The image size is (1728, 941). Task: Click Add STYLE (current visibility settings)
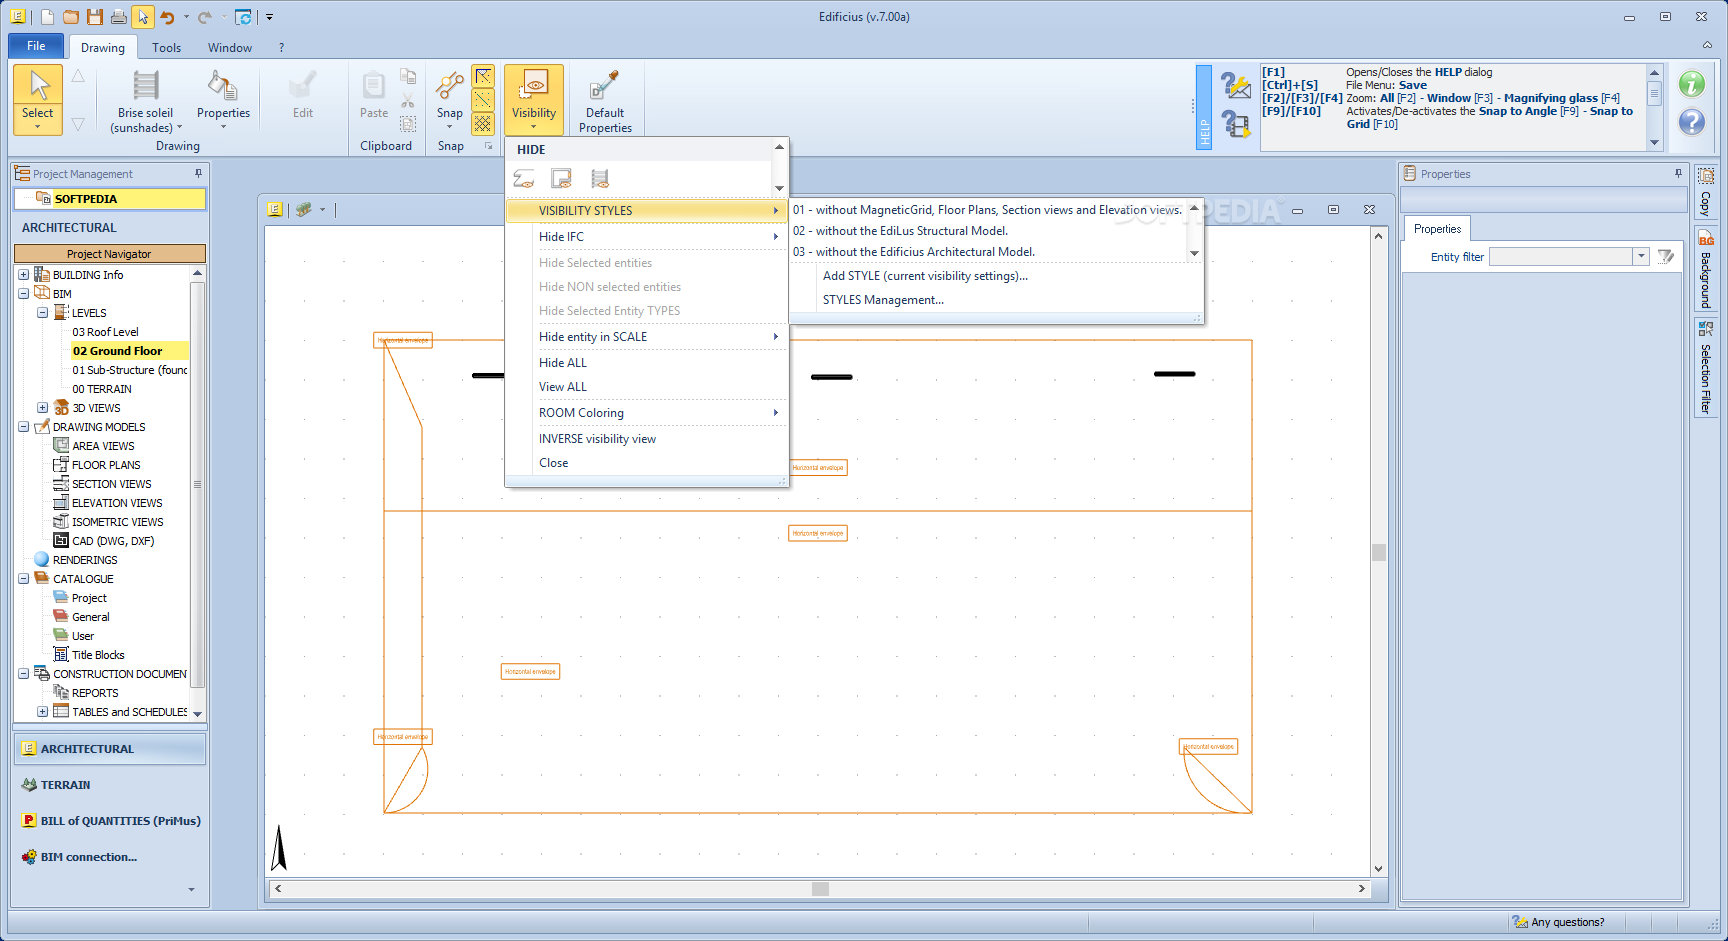point(925,276)
